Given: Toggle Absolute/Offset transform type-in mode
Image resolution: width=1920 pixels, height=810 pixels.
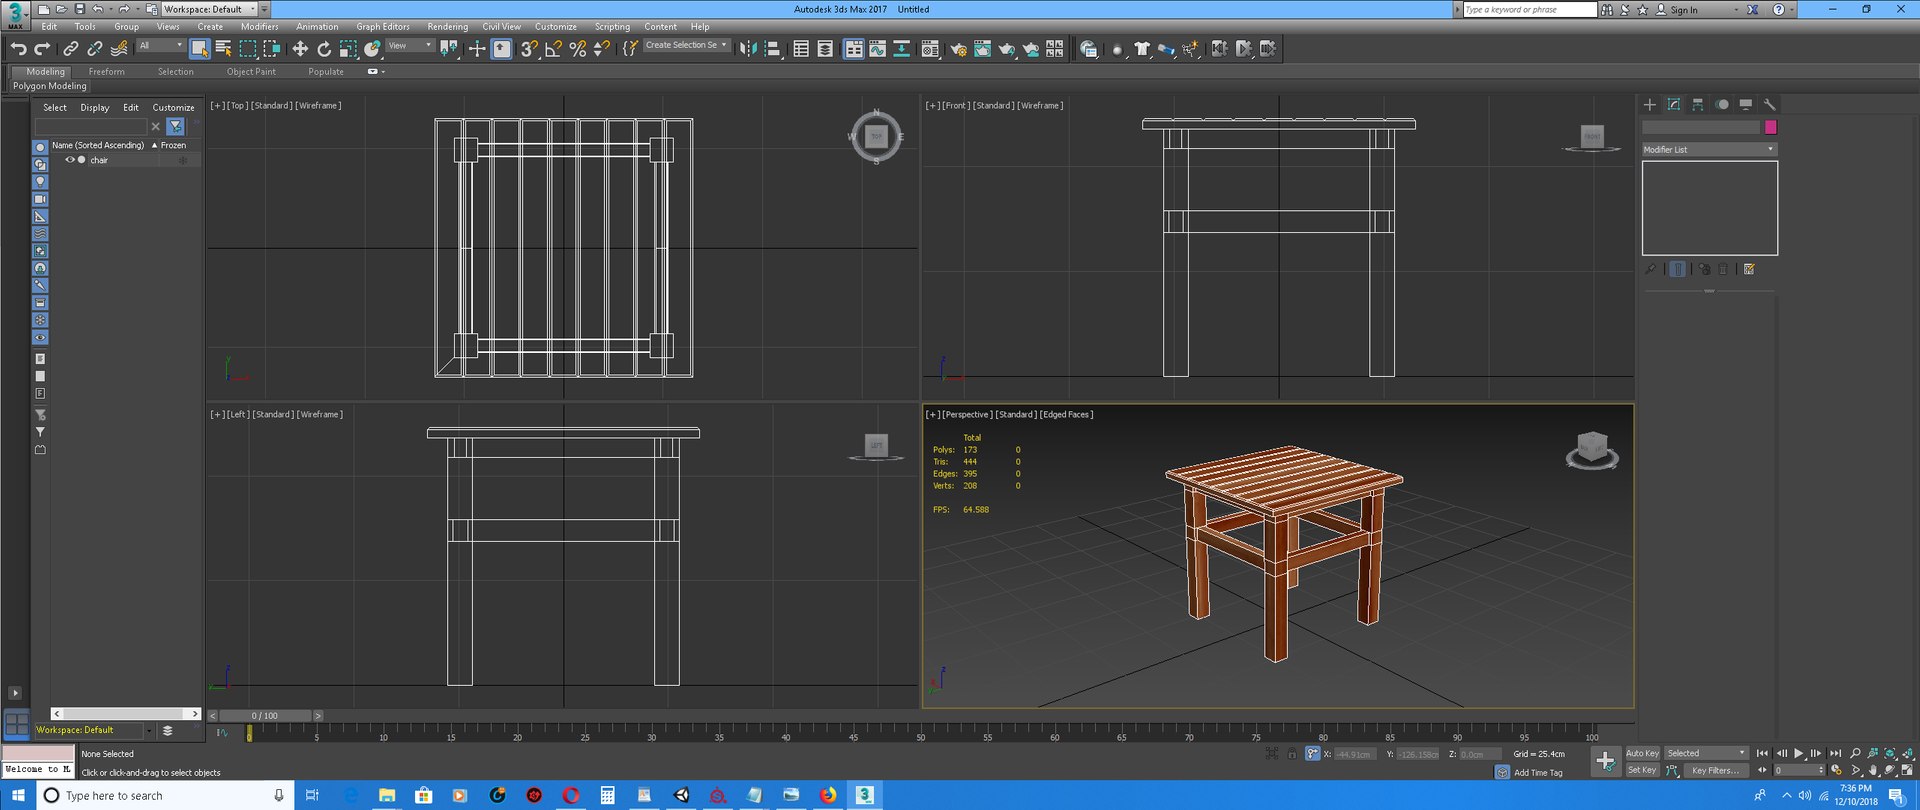Looking at the screenshot, I should click(x=1312, y=753).
